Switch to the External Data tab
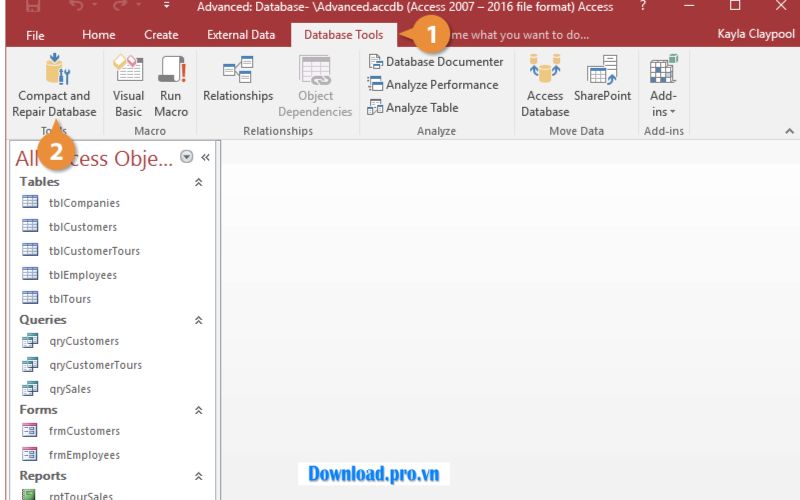The width and height of the screenshot is (800, 500). coord(241,35)
